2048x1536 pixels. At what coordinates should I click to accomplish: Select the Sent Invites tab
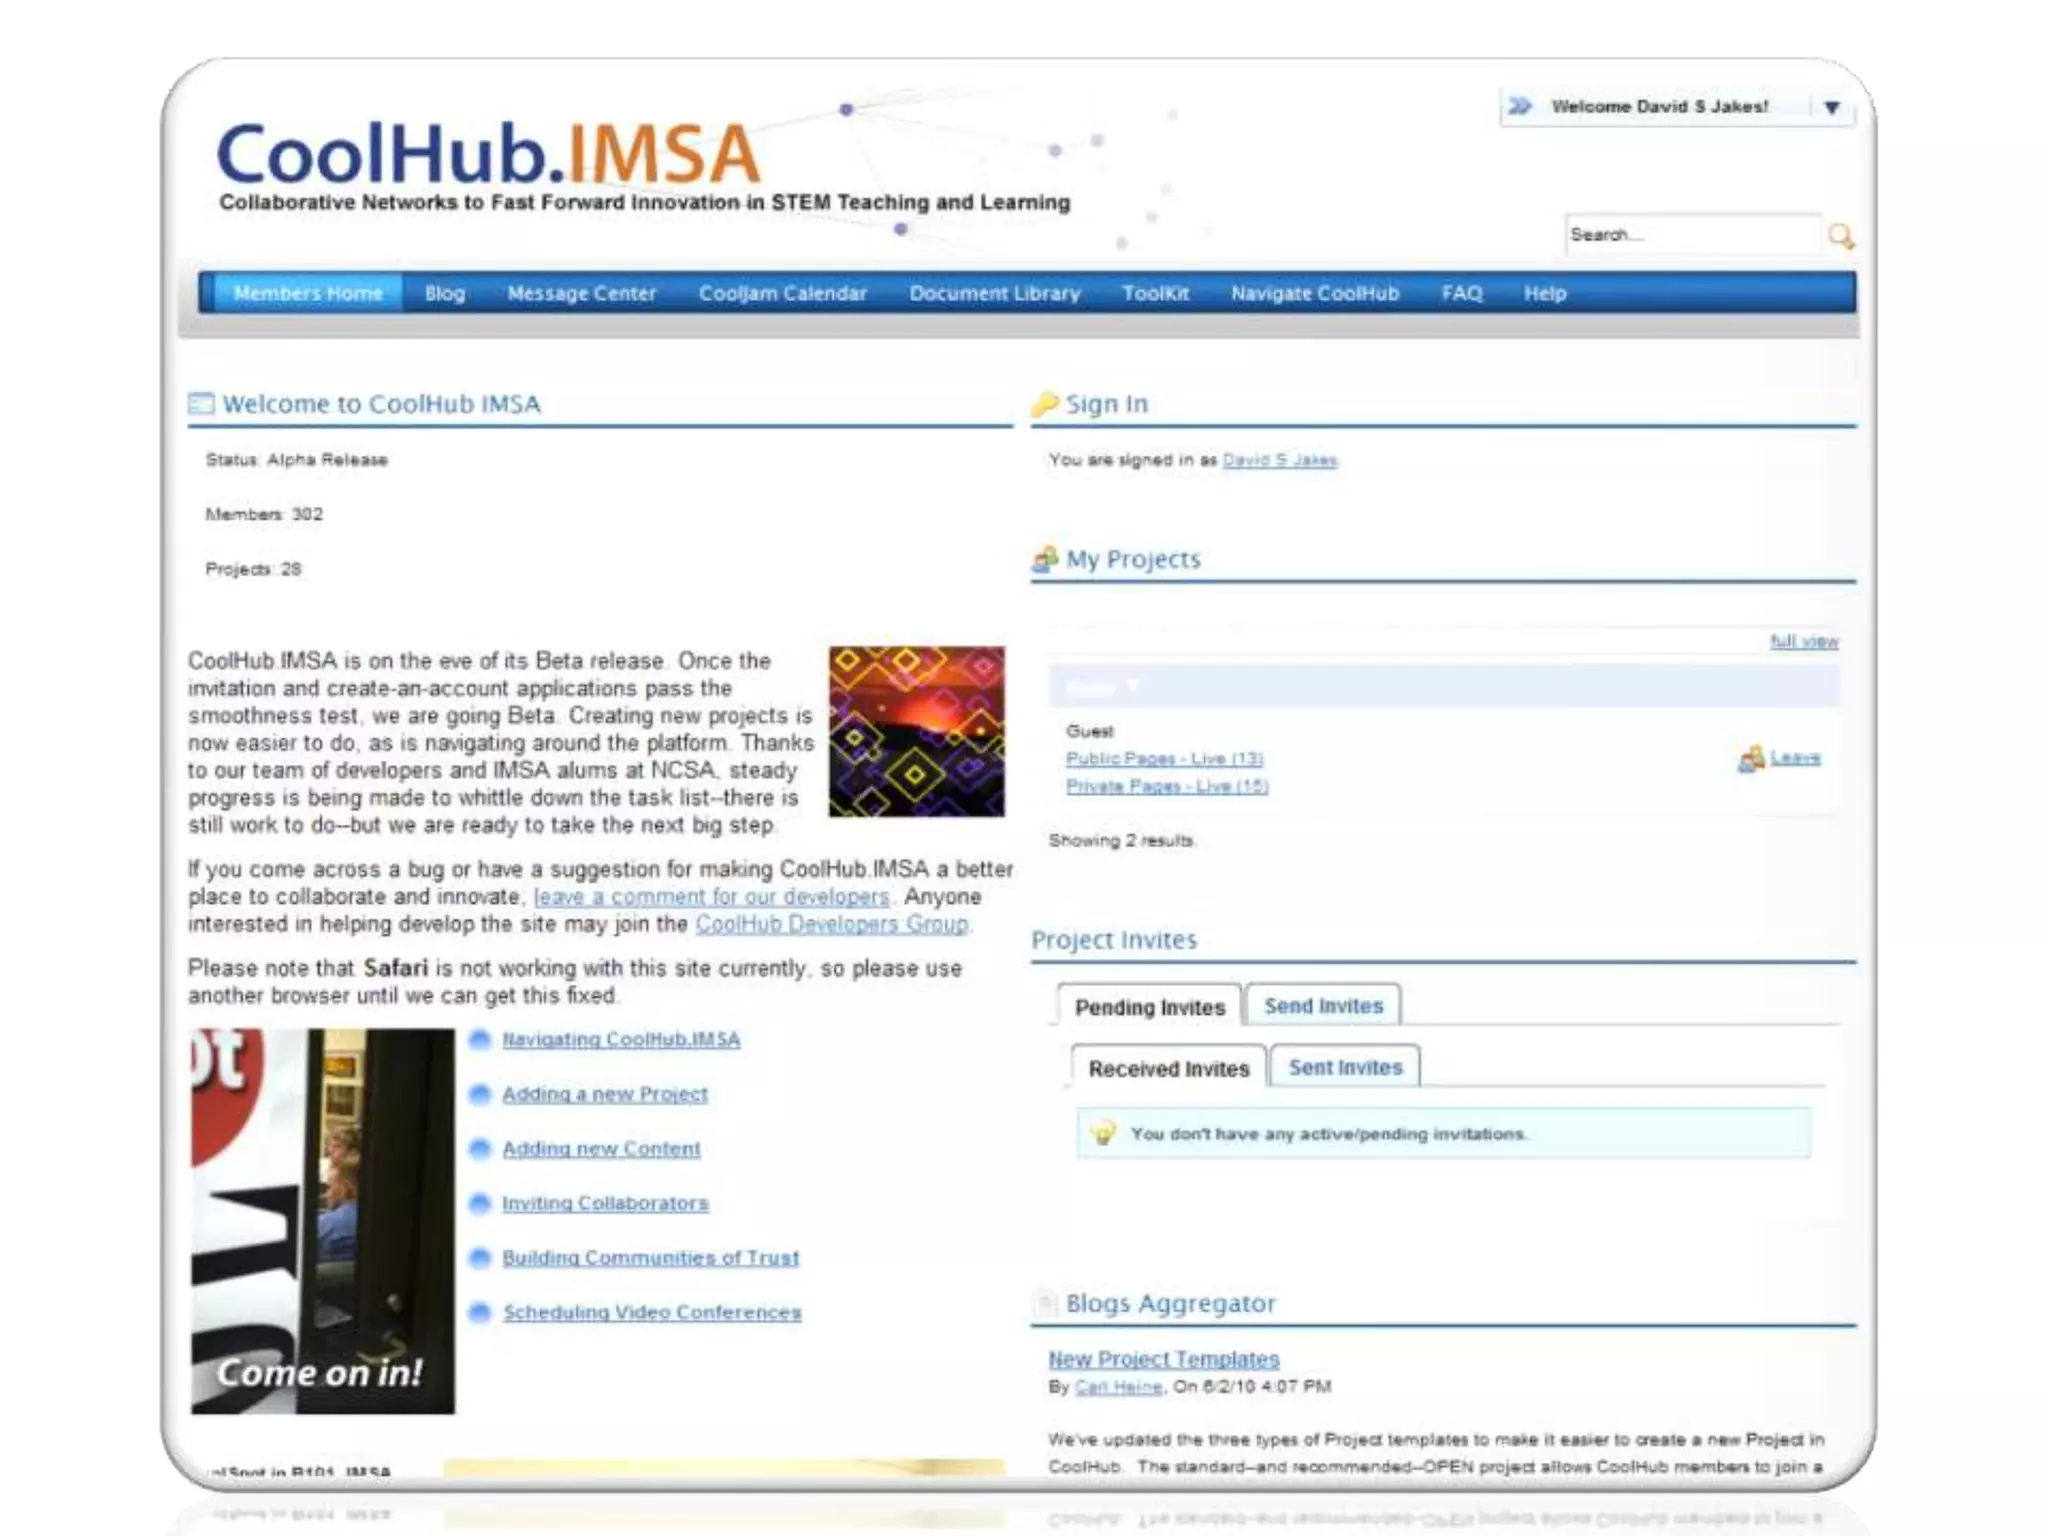[x=1345, y=1067]
